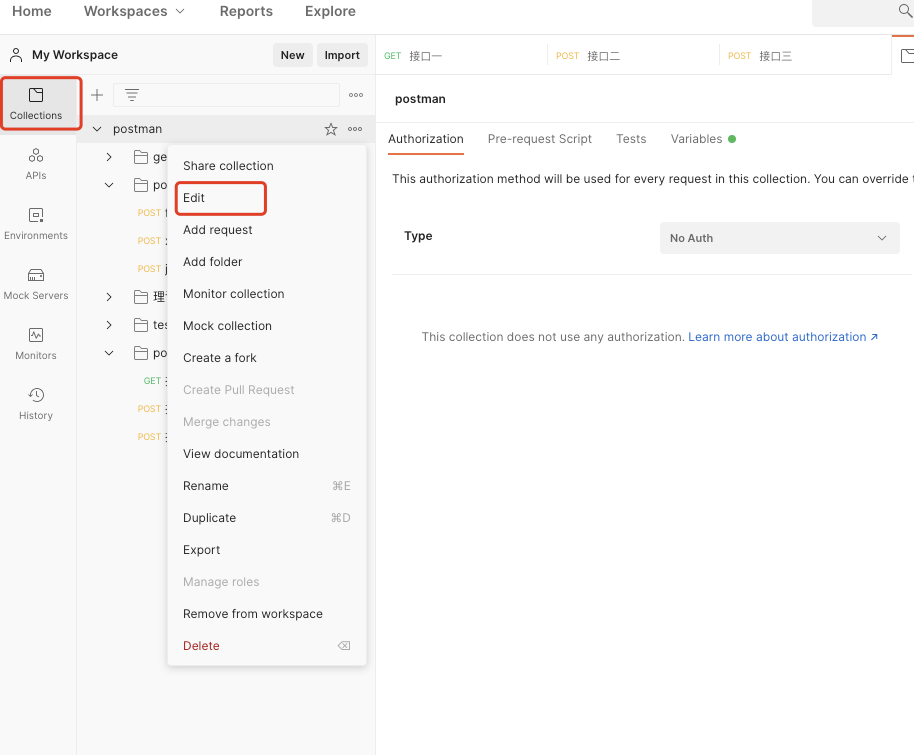Open the Collections sidebar panel
Viewport: 914px width, 755px height.
pos(36,103)
